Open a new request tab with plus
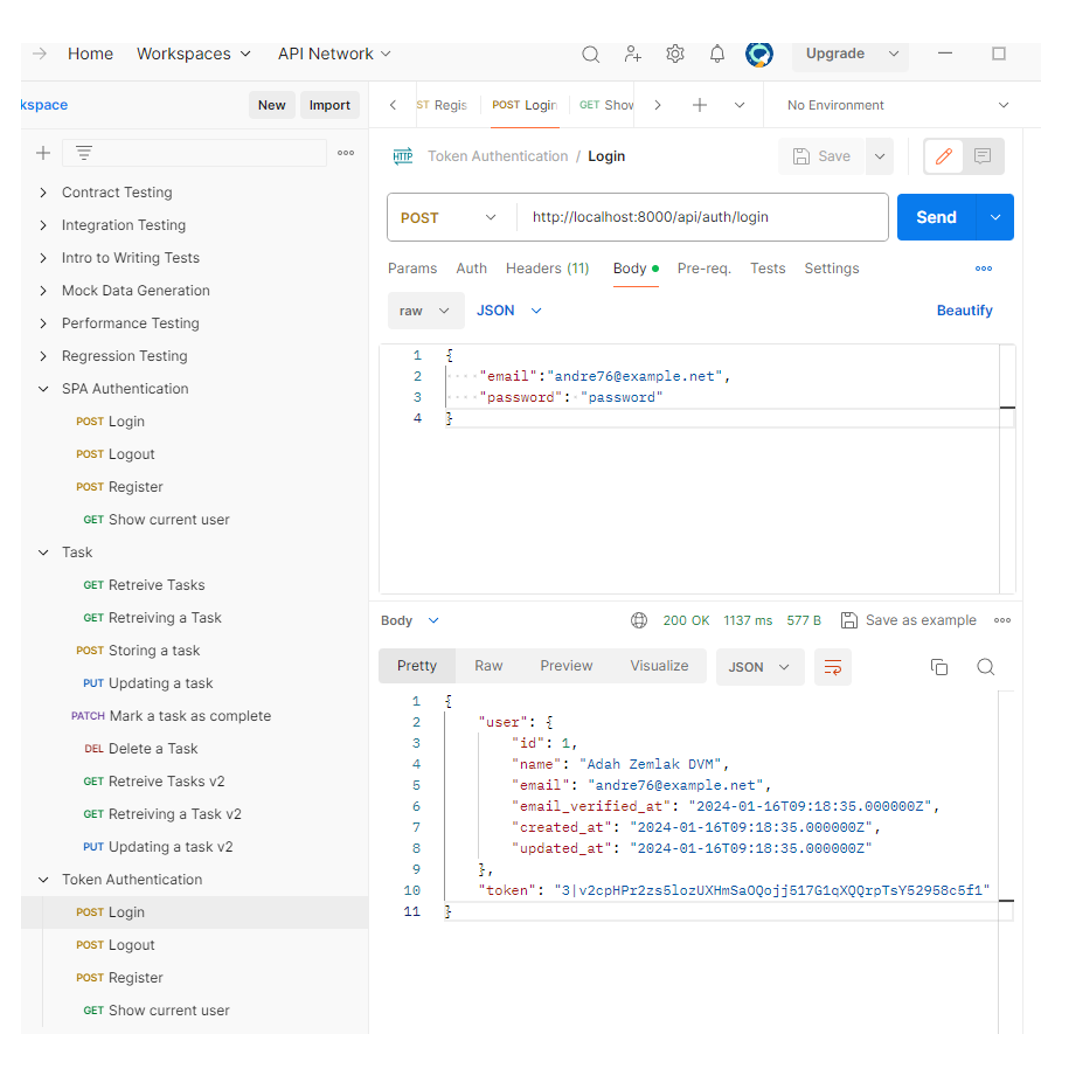1080x1080 pixels. pyautogui.click(x=700, y=105)
